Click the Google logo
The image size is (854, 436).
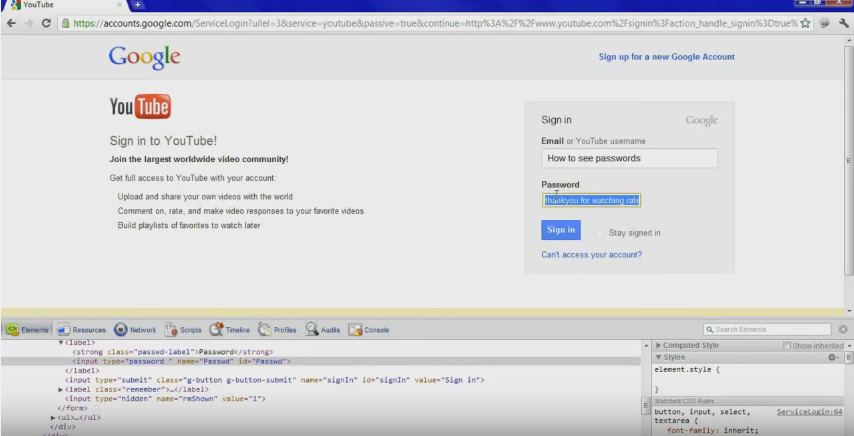point(144,58)
